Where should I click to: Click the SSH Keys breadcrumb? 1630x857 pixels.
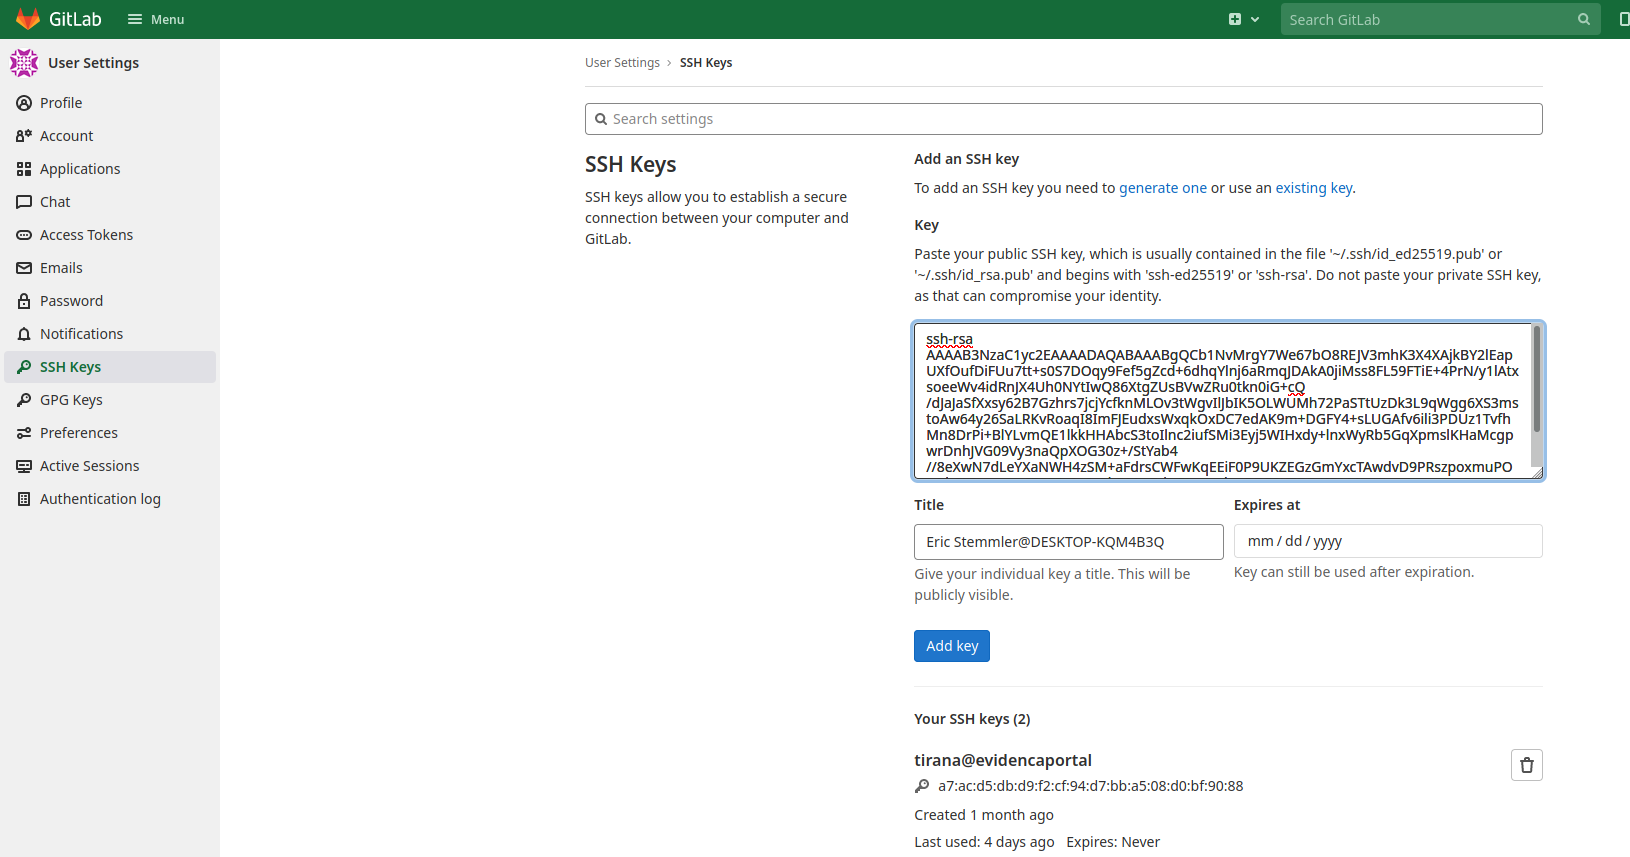tap(706, 63)
